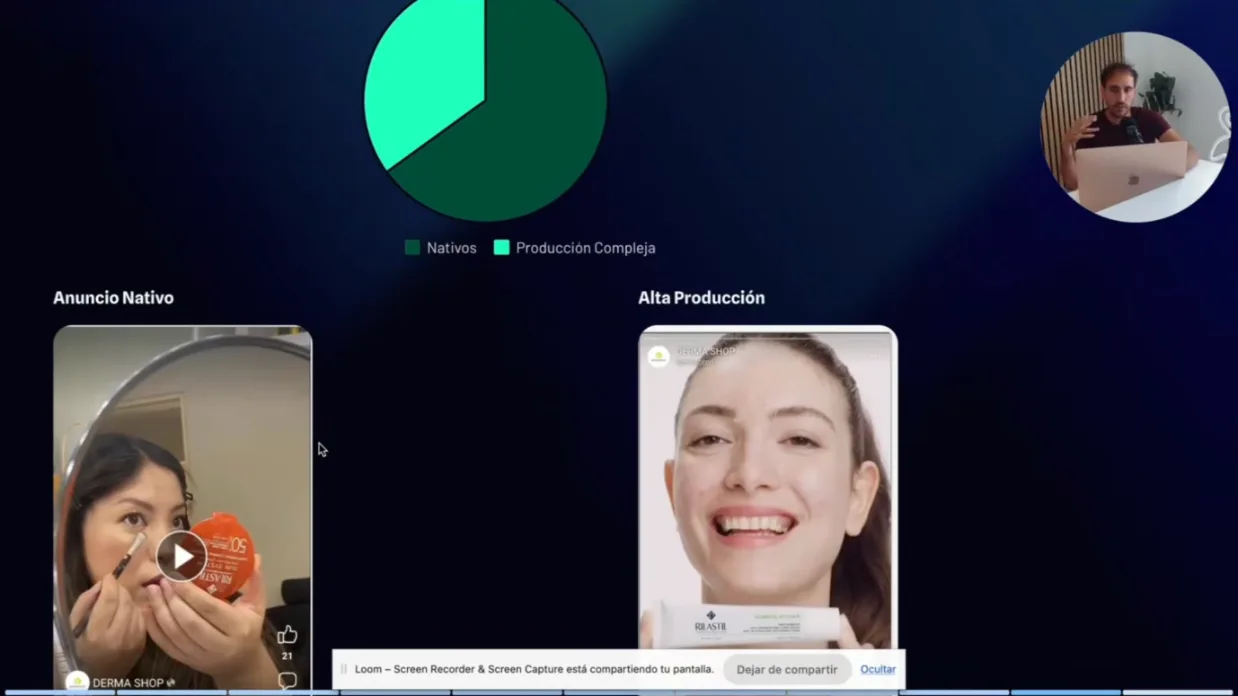Viewport: 1238px width, 696px height.
Task: Grab the Loom sharing bar drag handle
Action: (x=344, y=669)
